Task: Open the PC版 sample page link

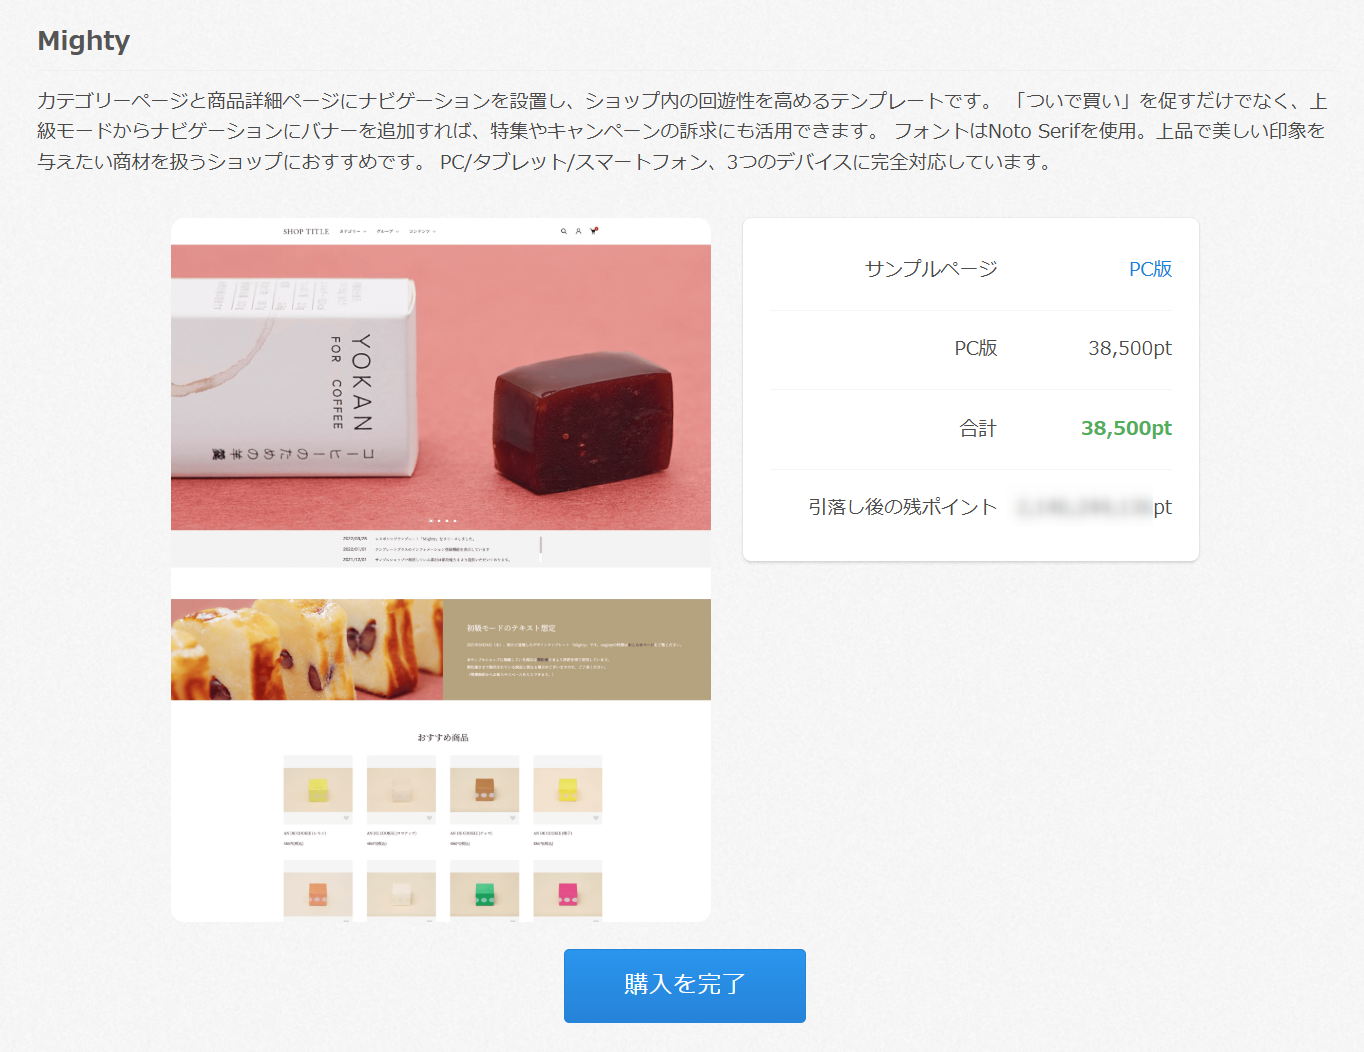Action: 1150,269
